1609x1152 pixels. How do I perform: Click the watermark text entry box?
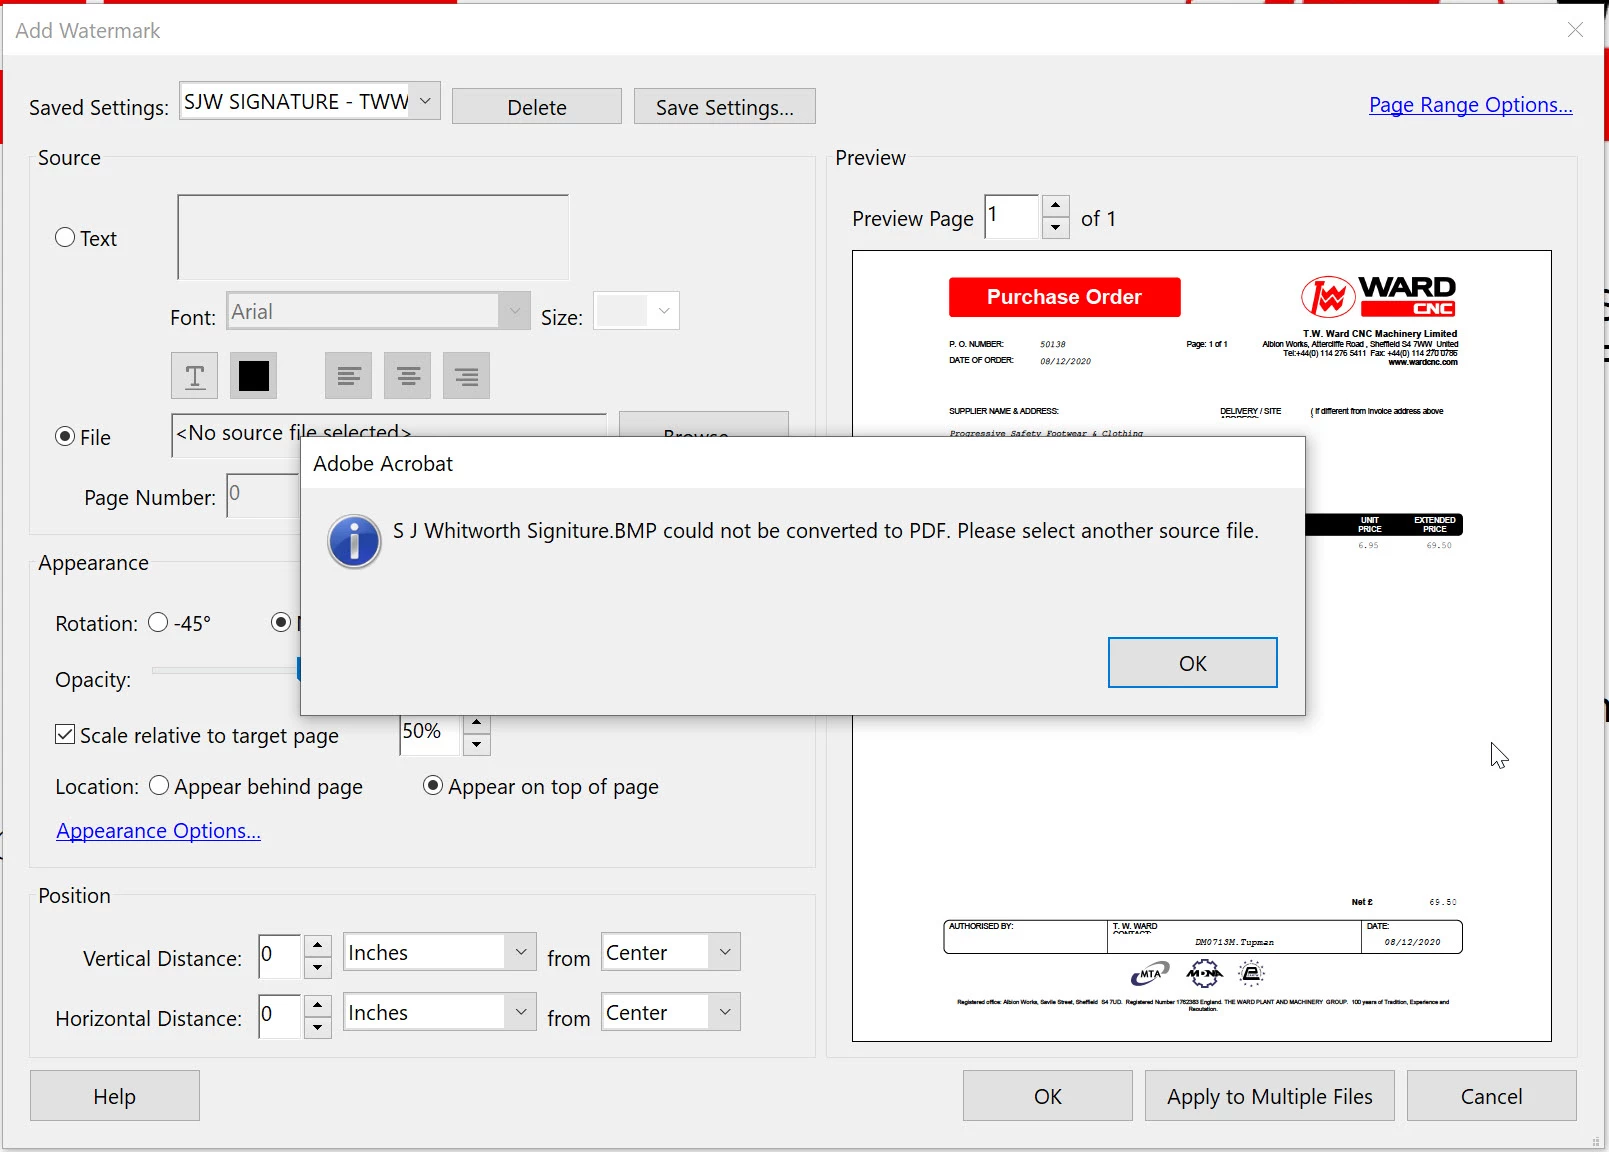click(373, 238)
